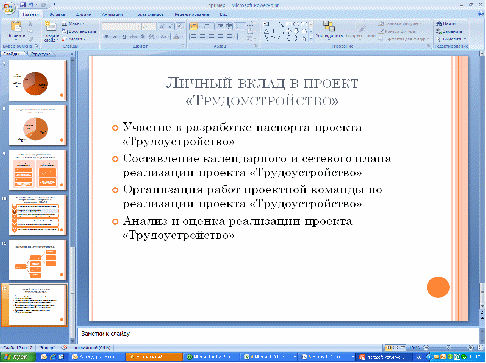Click the Quick Styles icon
This screenshot has height=363, width=486.
click(361, 27)
